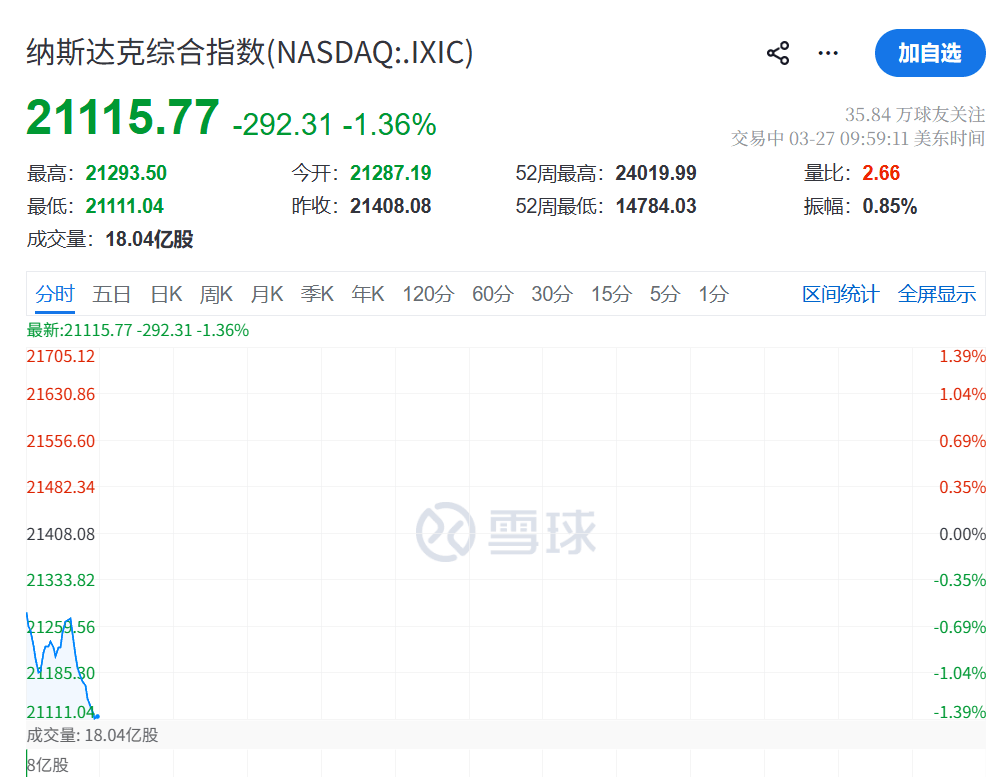Switch to the 日K candlestick view
Viewport: 1008px width, 777px height.
coord(165,294)
